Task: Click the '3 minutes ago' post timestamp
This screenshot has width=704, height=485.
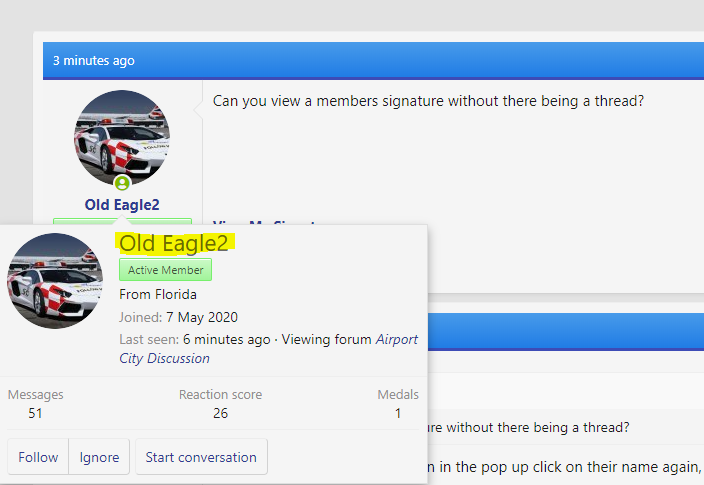Action: pyautogui.click(x=94, y=61)
